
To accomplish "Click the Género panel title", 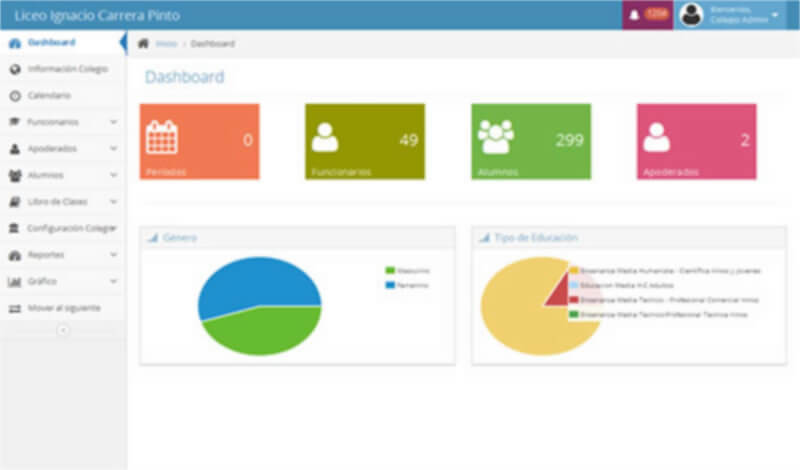I will pos(180,238).
